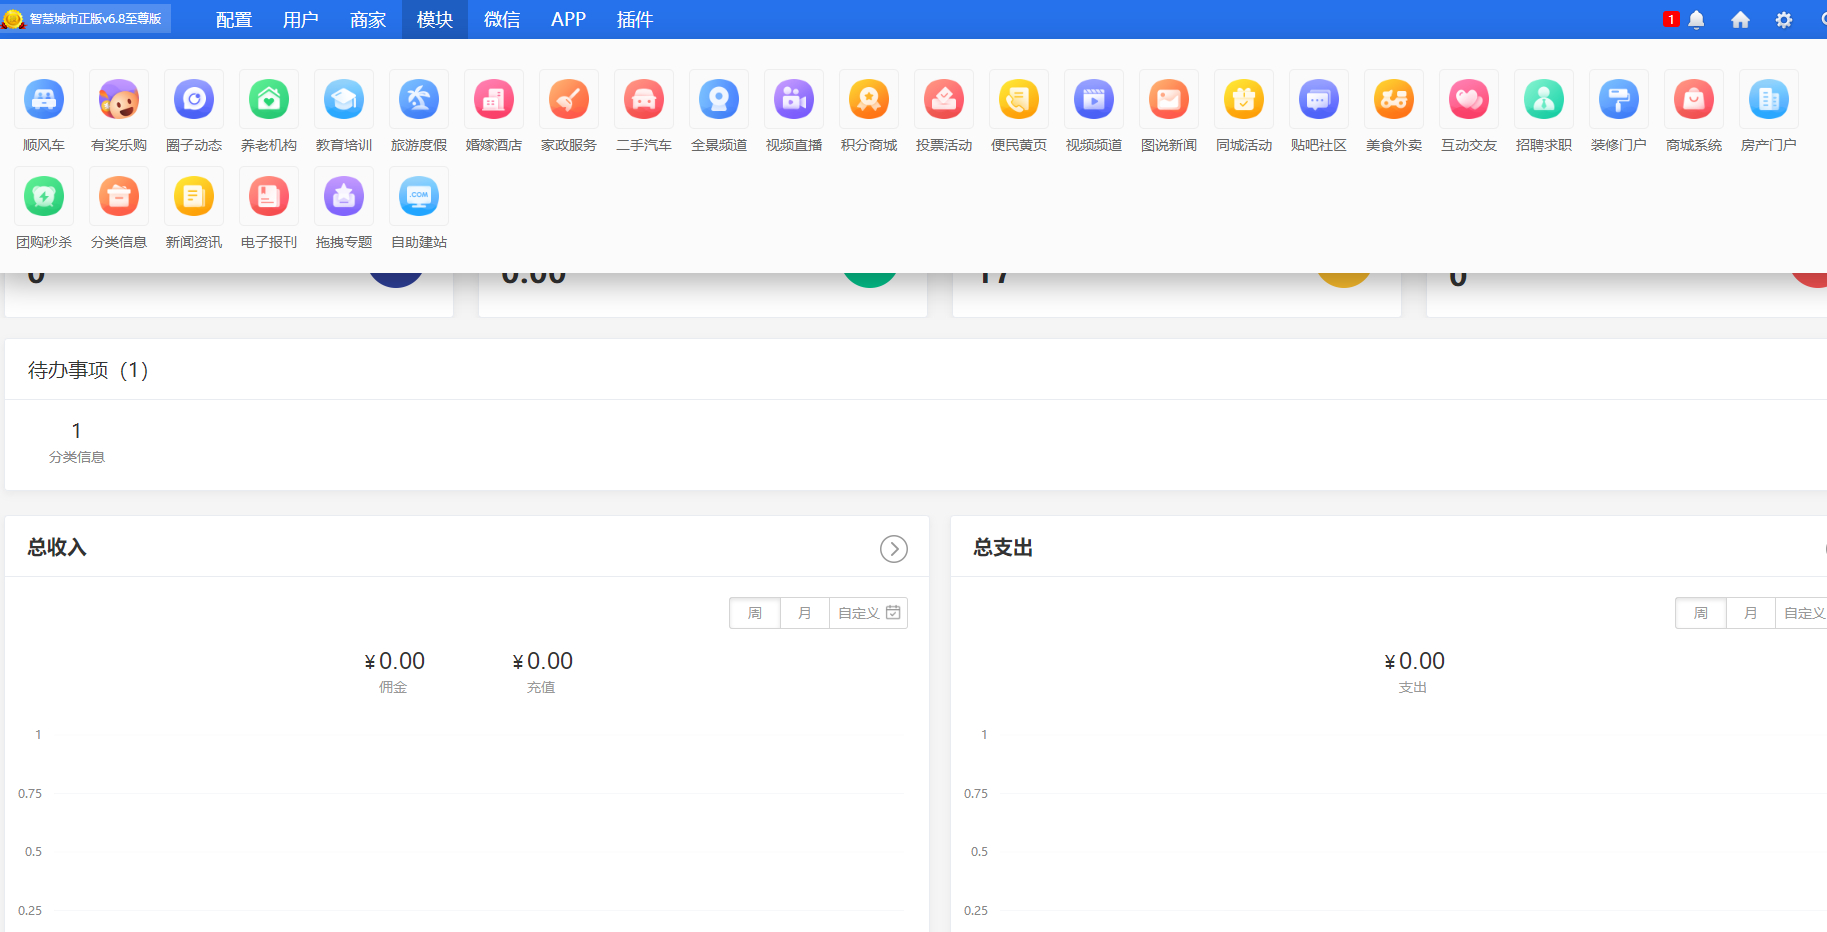Open the 拖拽专题 module

coord(344,209)
